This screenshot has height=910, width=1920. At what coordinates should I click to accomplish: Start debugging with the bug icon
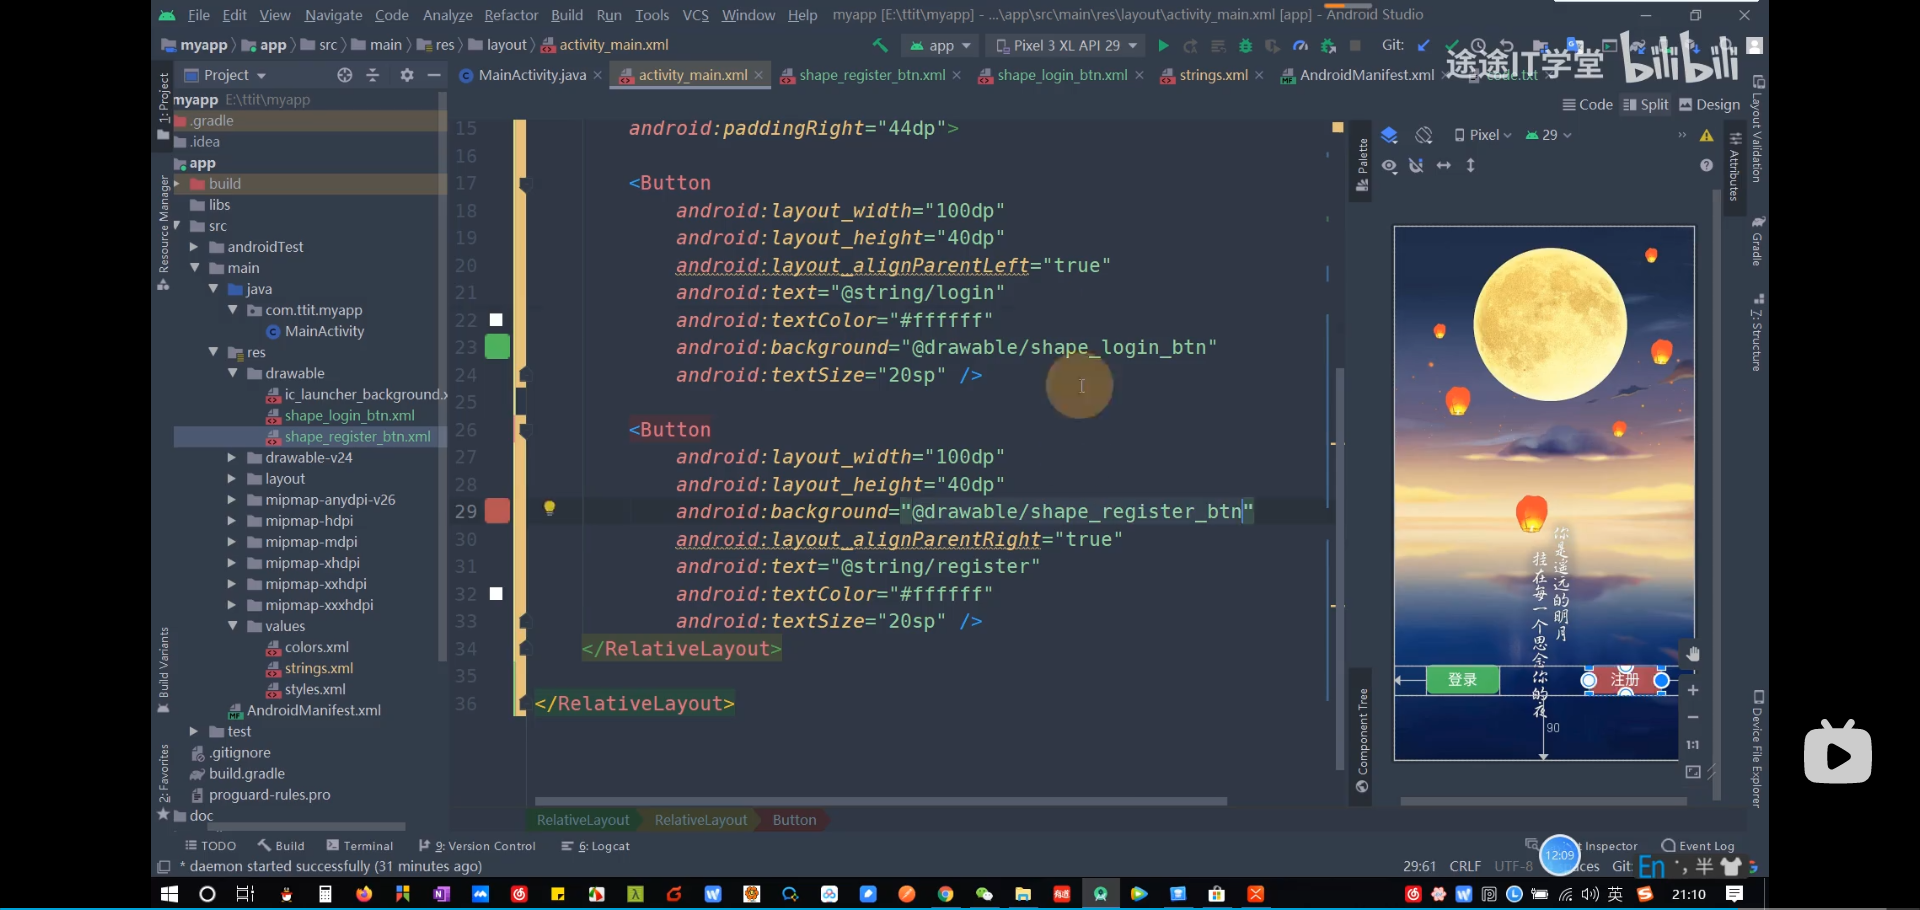click(1245, 46)
